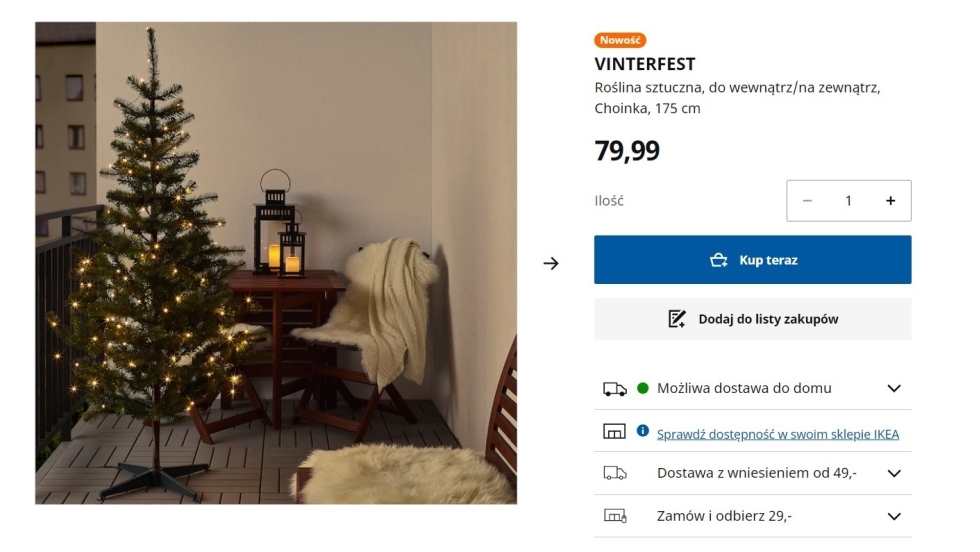Image resolution: width=980 pixels, height=552 pixels.
Task: Click the delivery truck icon
Action: click(x=614, y=388)
